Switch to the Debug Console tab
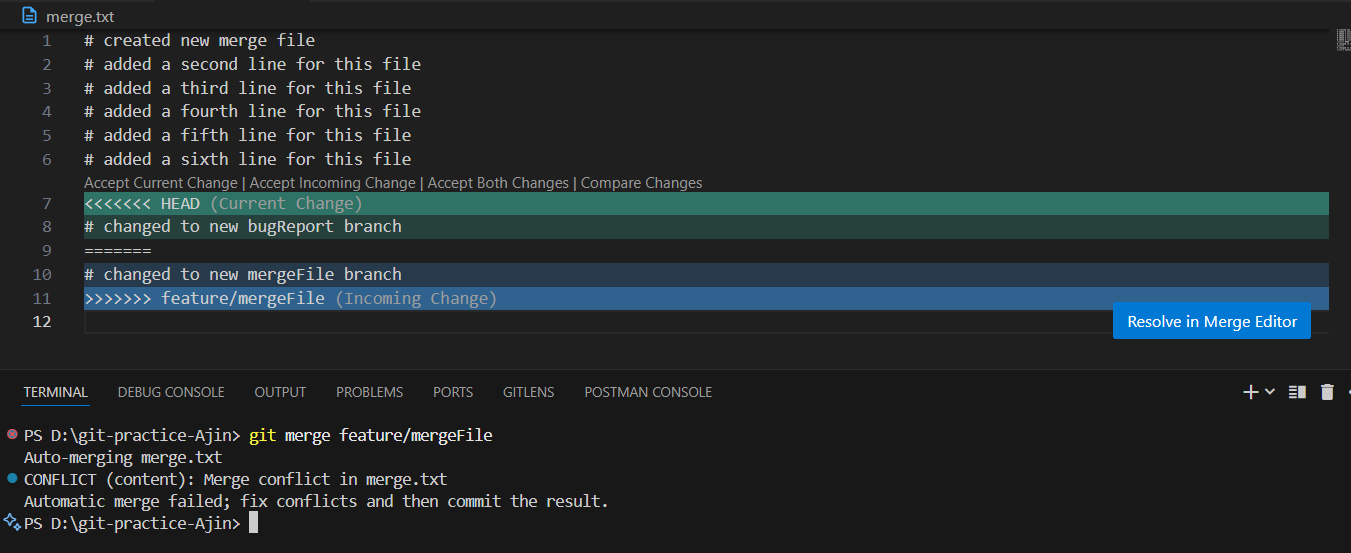 (171, 392)
